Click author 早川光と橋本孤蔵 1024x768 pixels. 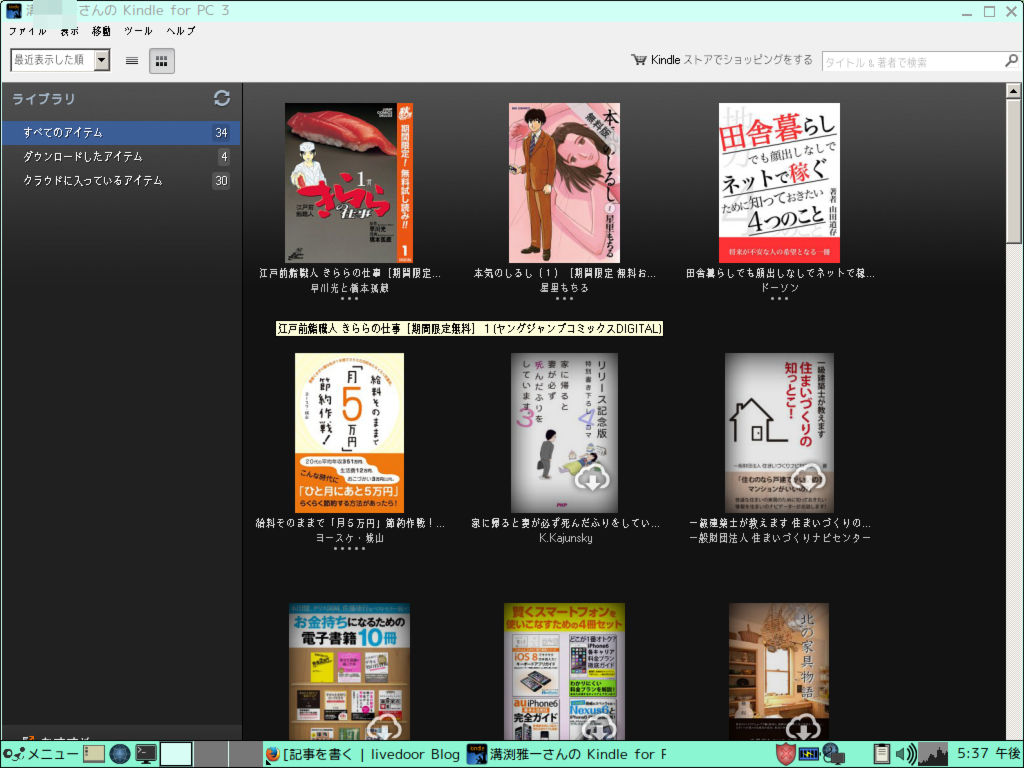[349, 287]
